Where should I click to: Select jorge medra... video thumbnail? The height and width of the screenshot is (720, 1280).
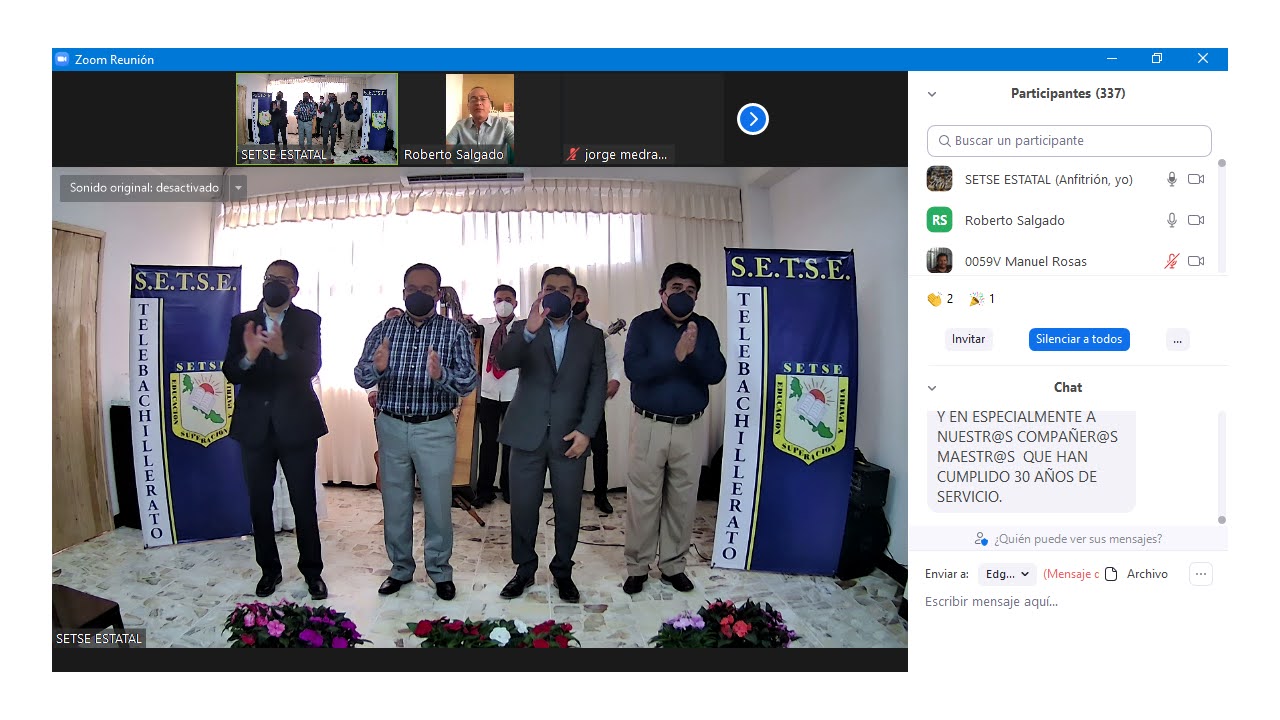(643, 119)
